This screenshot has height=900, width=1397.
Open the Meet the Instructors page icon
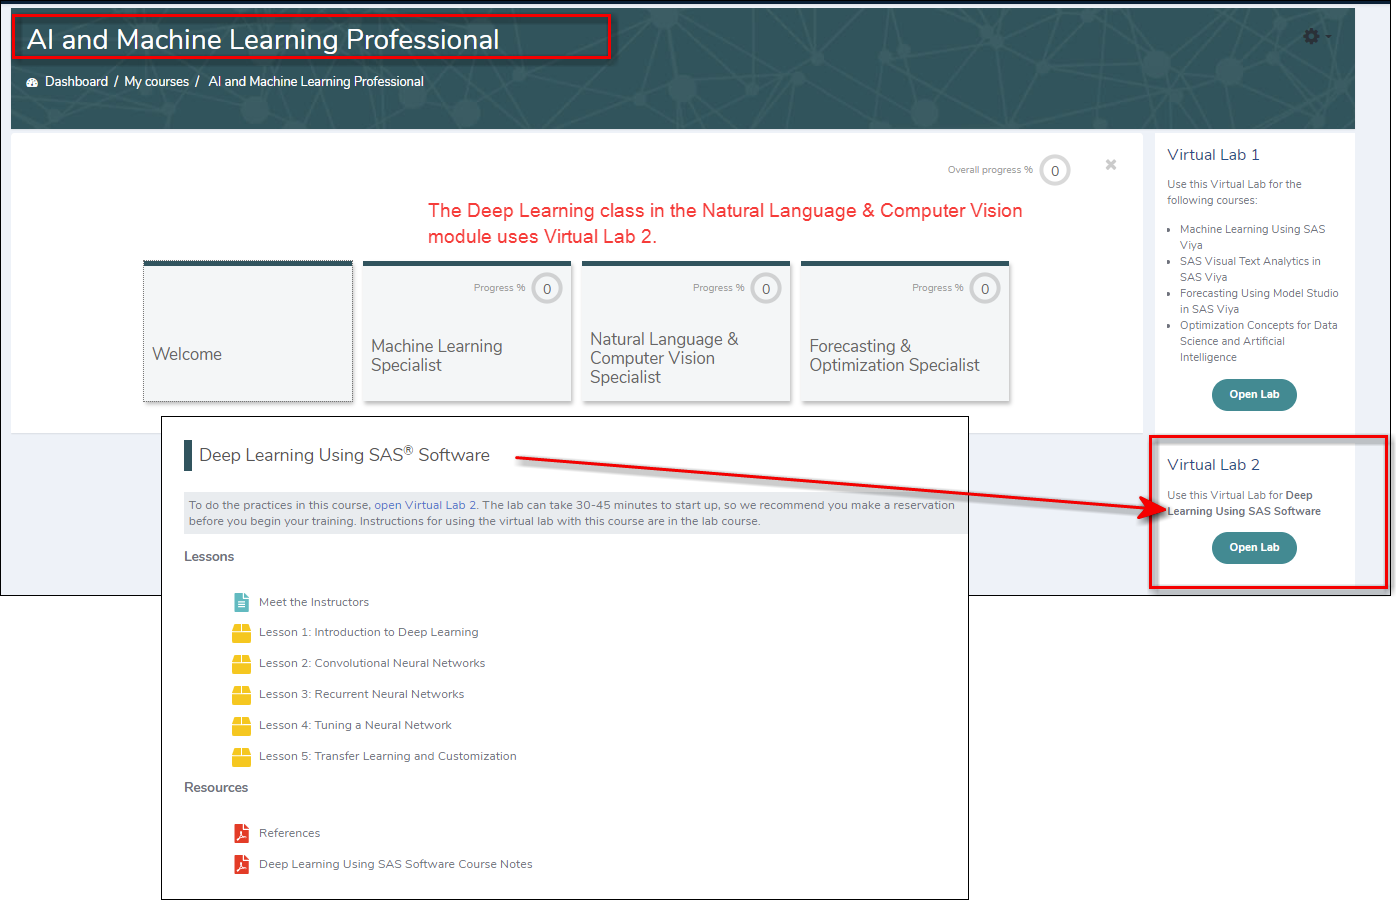[x=241, y=601]
